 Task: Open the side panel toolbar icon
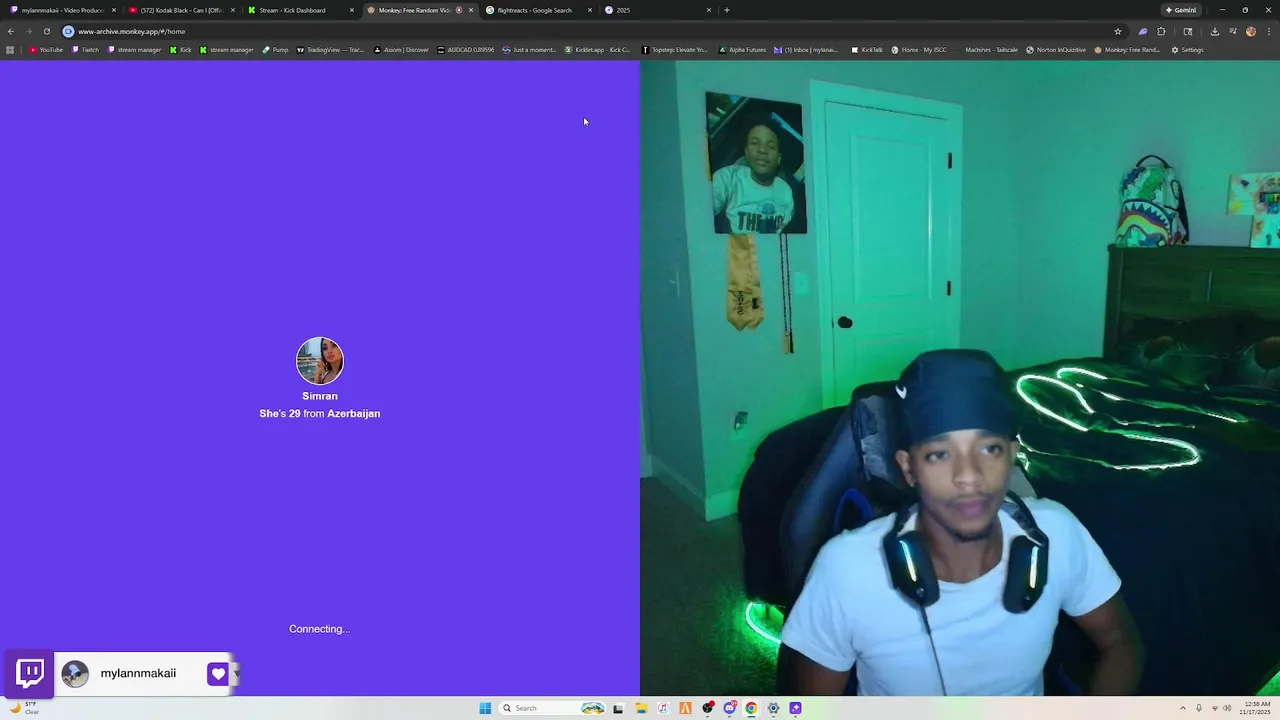[x=1188, y=31]
